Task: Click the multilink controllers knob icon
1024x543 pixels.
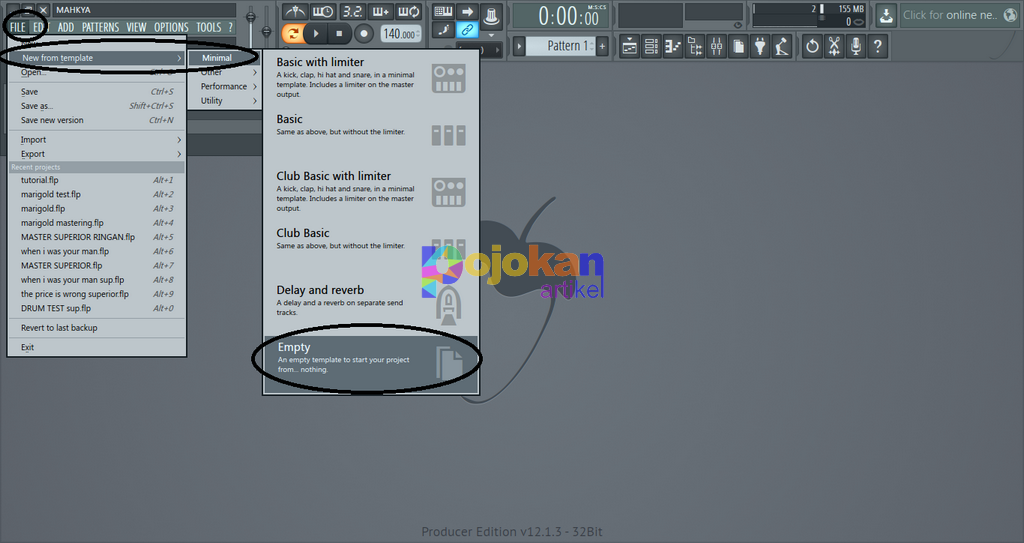Action: tap(491, 16)
